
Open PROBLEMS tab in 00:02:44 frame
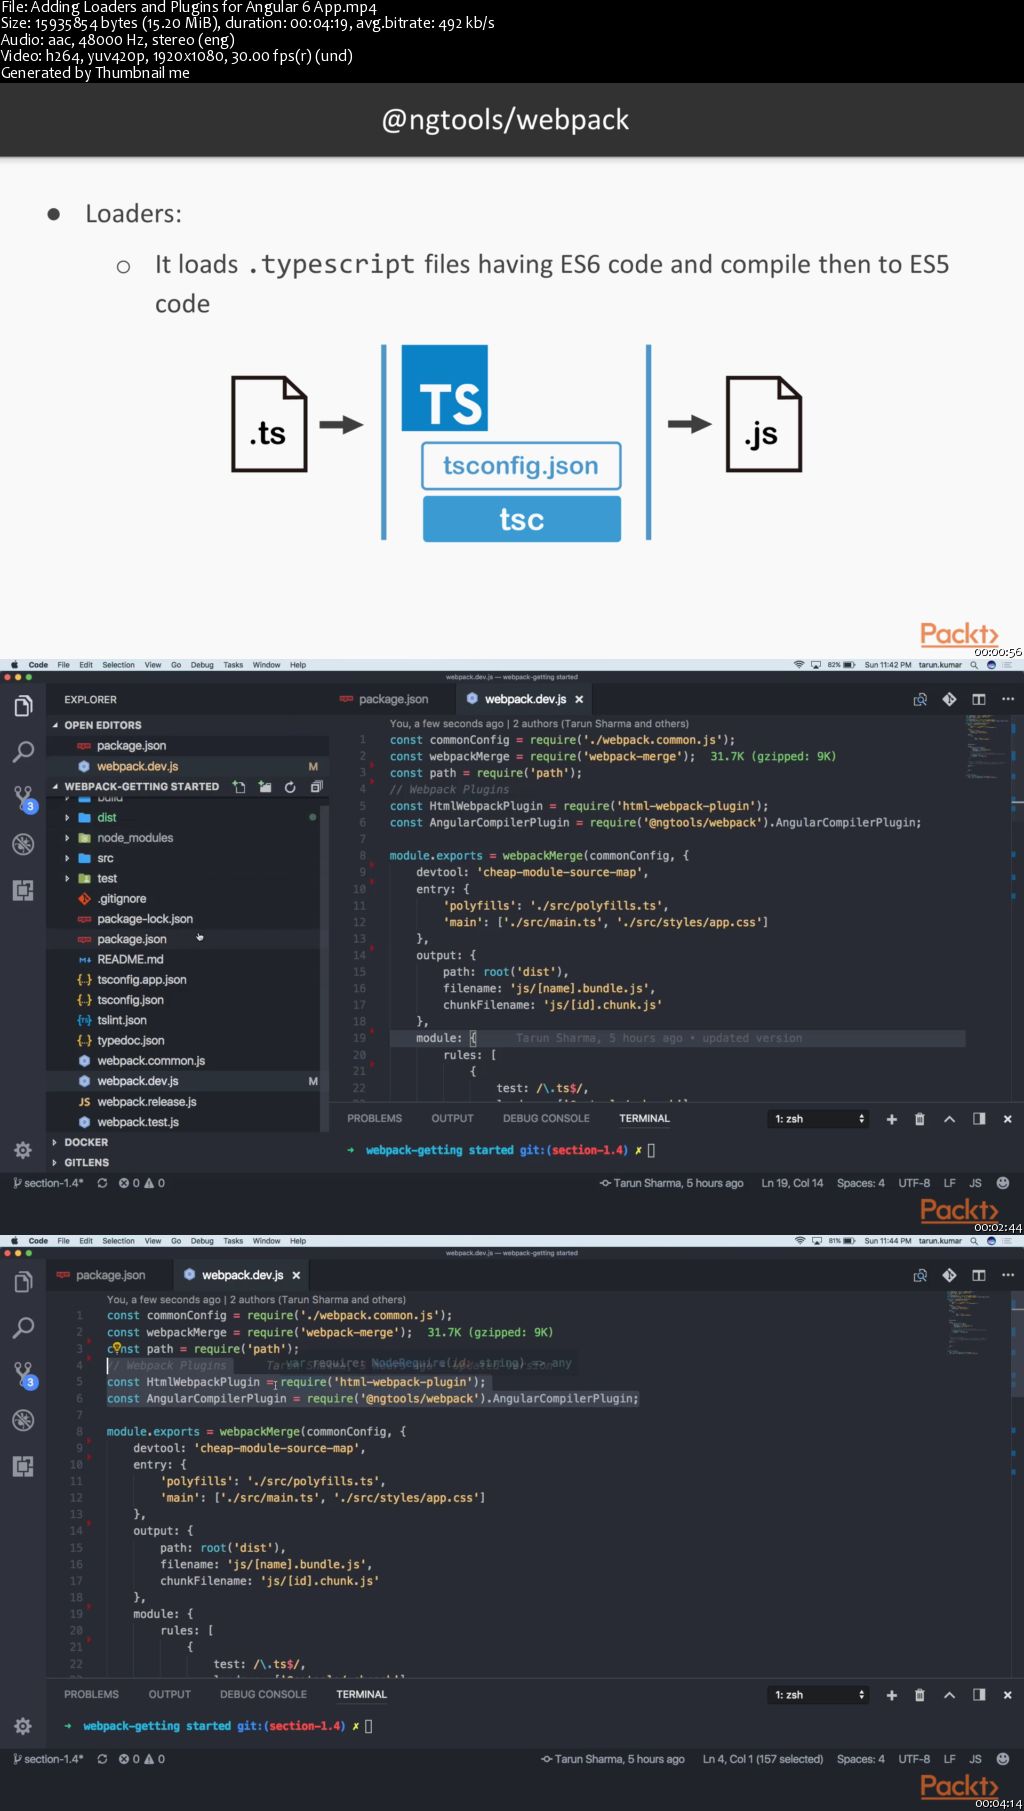(374, 1119)
